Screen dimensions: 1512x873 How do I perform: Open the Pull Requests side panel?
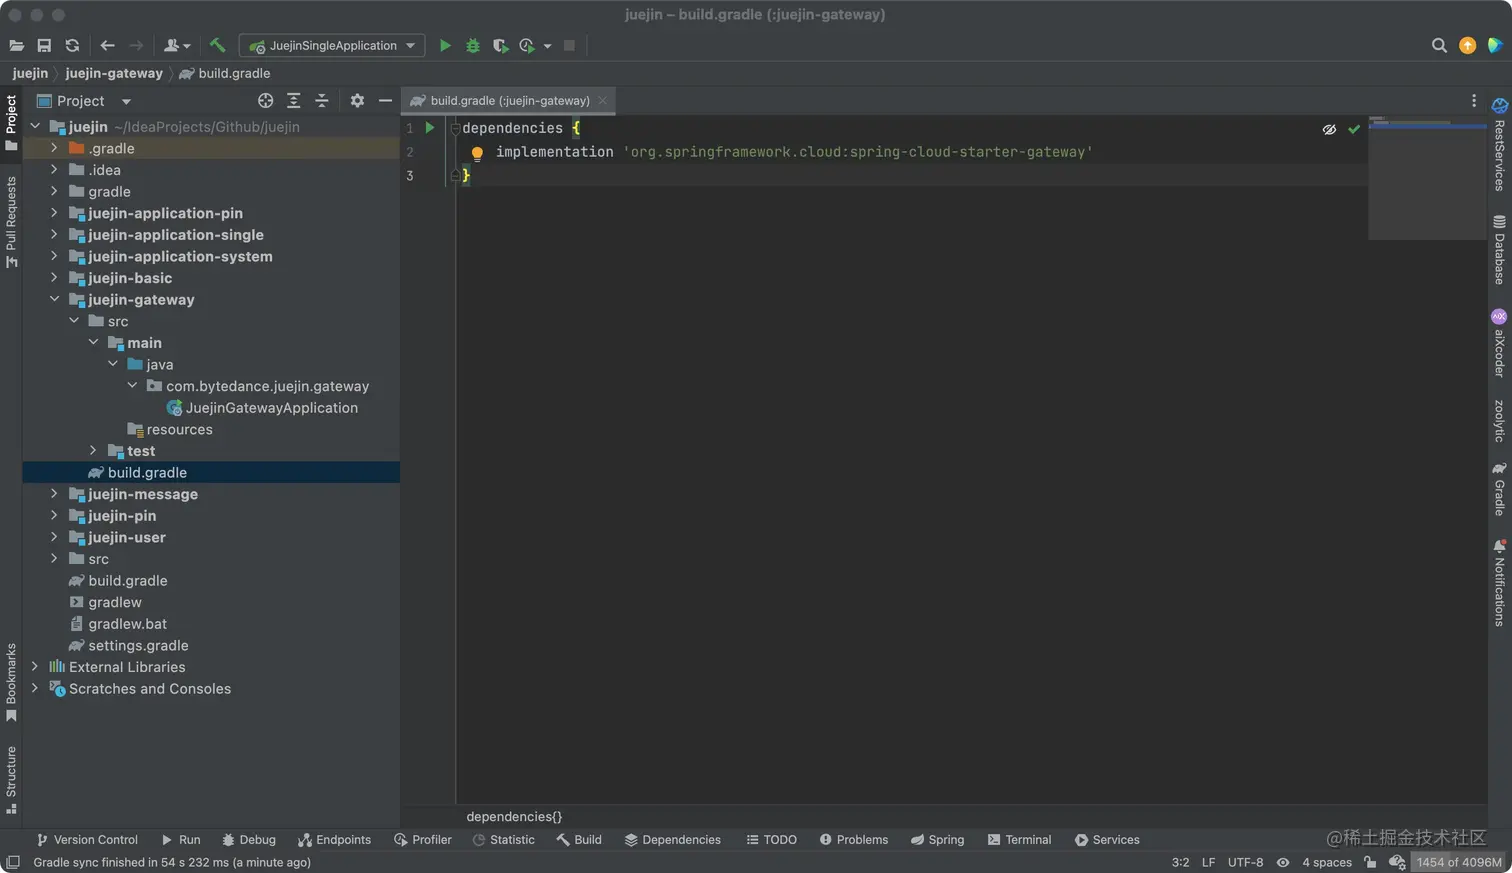click(11, 222)
